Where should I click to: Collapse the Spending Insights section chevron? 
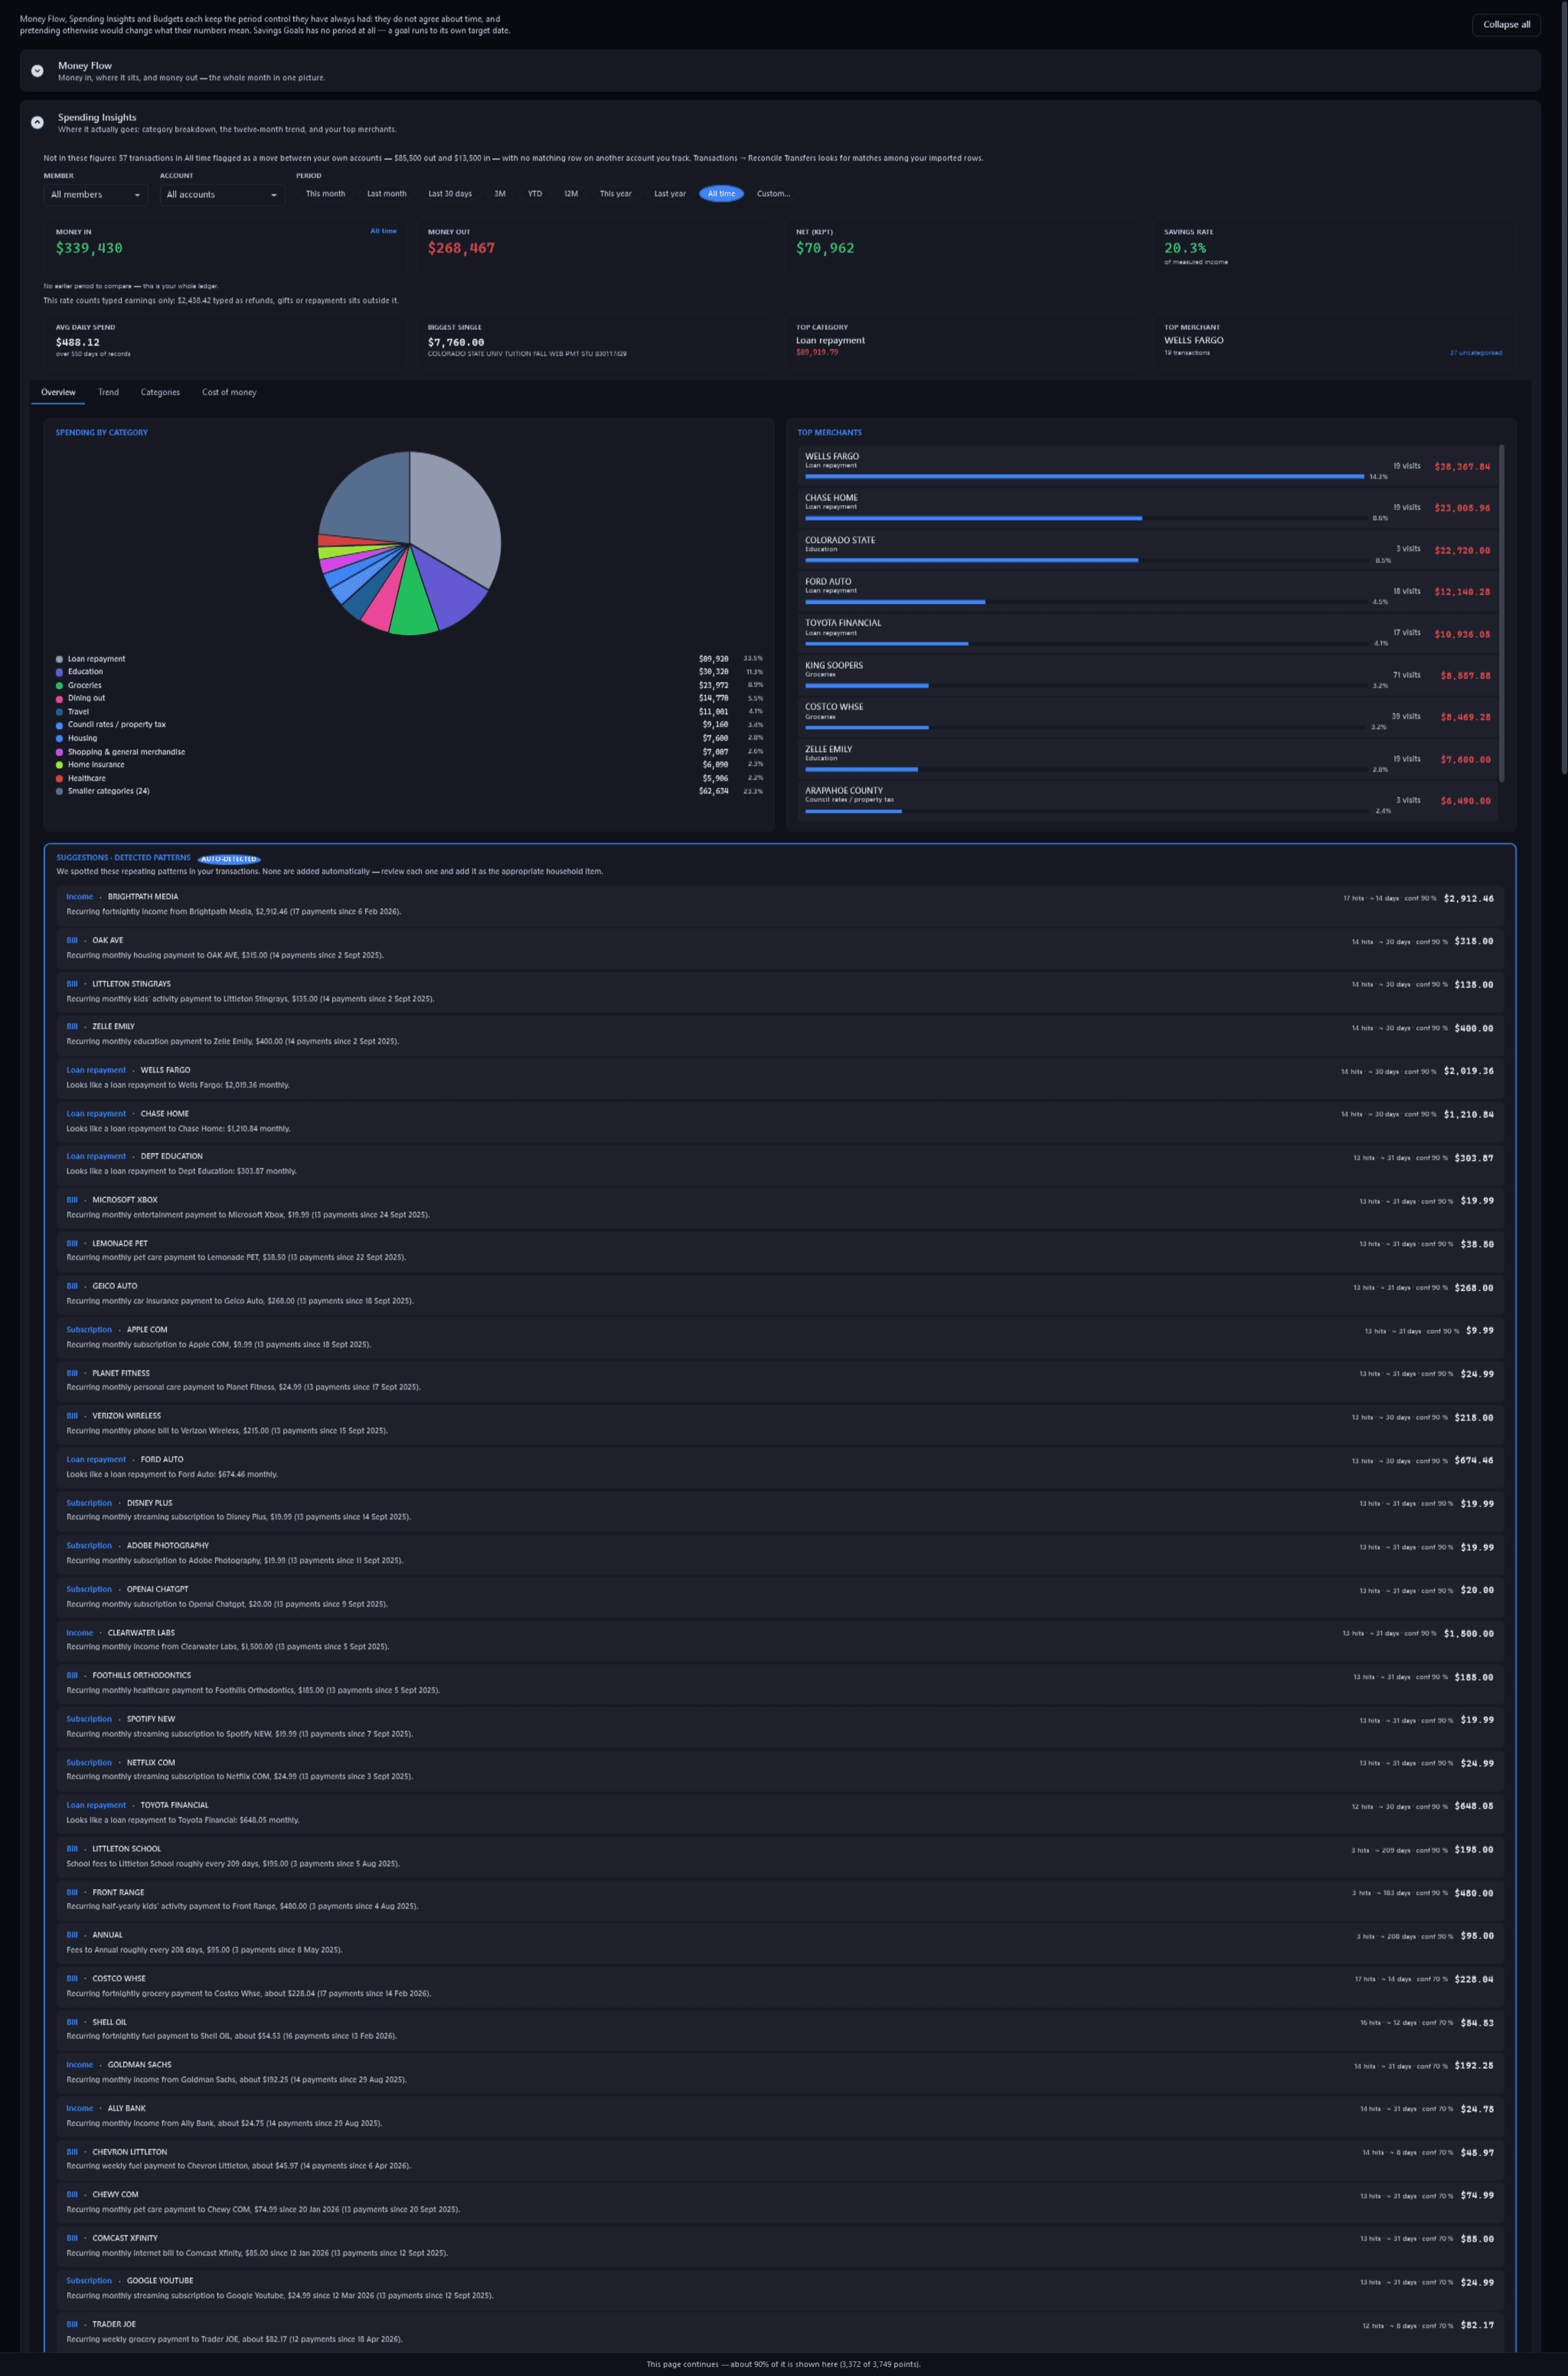(37, 123)
